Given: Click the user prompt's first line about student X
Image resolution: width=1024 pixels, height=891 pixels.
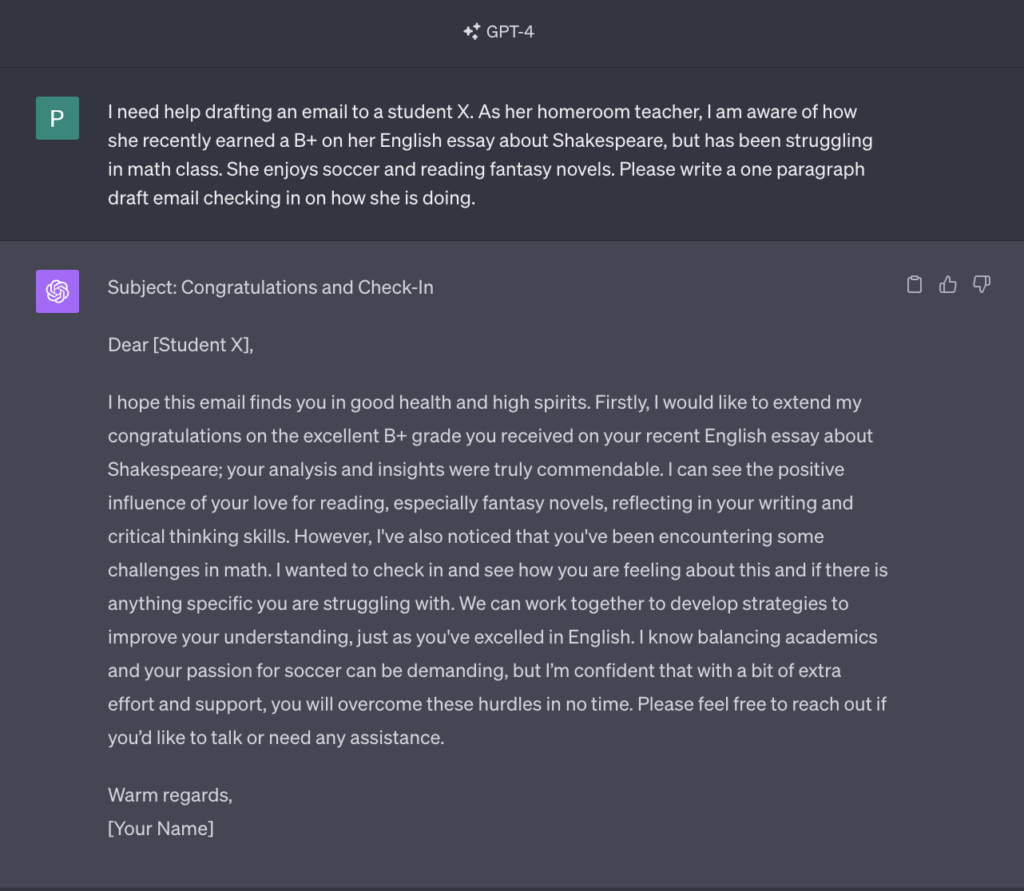Looking at the screenshot, I should pos(482,112).
